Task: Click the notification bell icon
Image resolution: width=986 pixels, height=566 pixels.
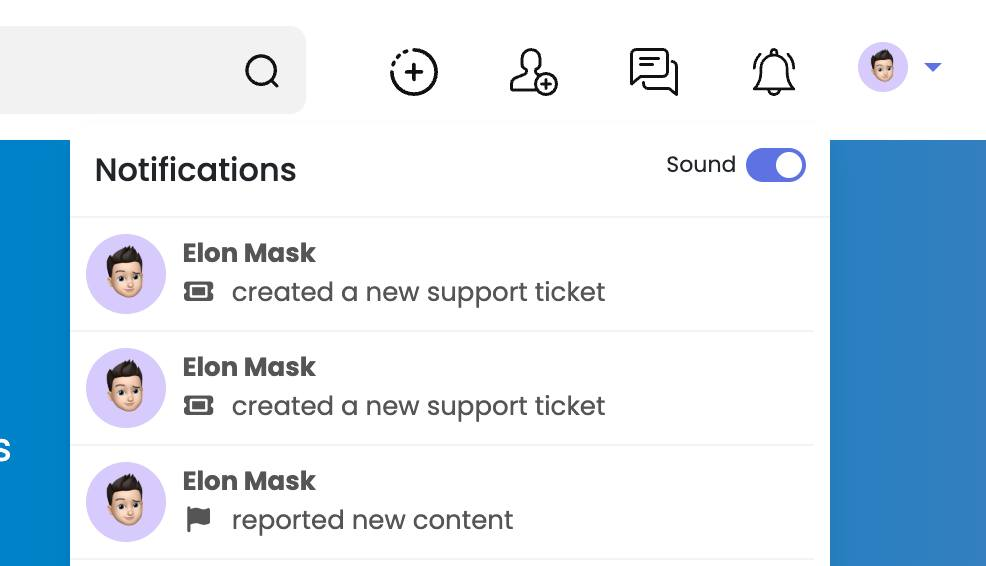Action: [x=773, y=72]
